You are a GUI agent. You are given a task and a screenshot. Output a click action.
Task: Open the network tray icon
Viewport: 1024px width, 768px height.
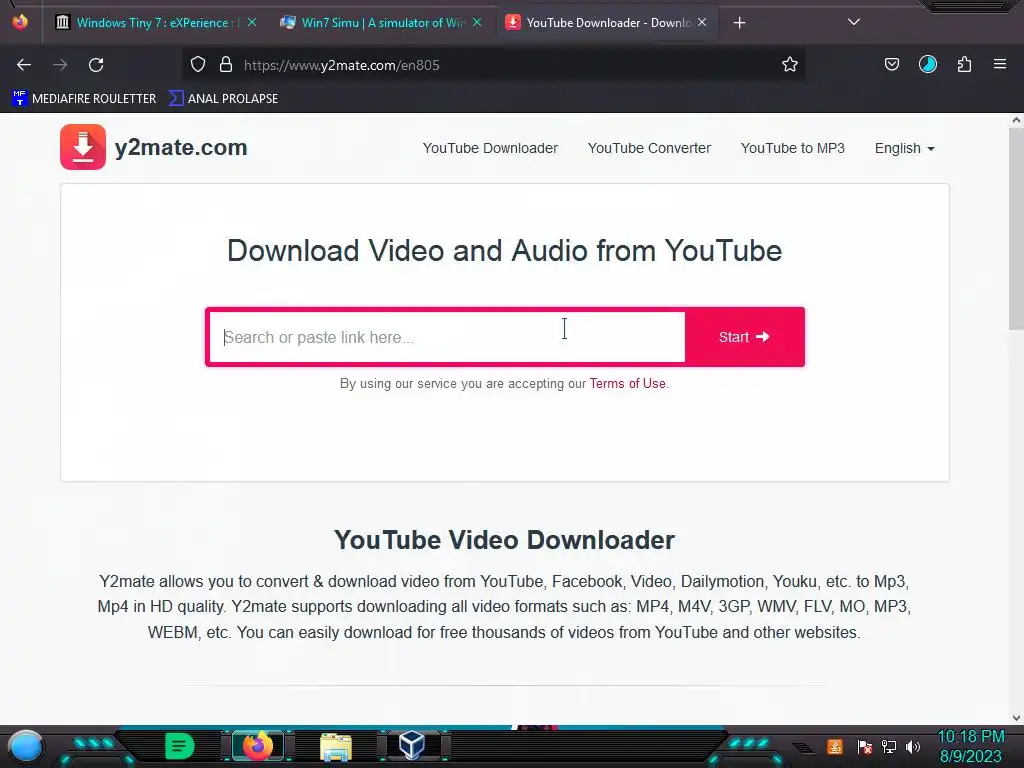(889, 746)
